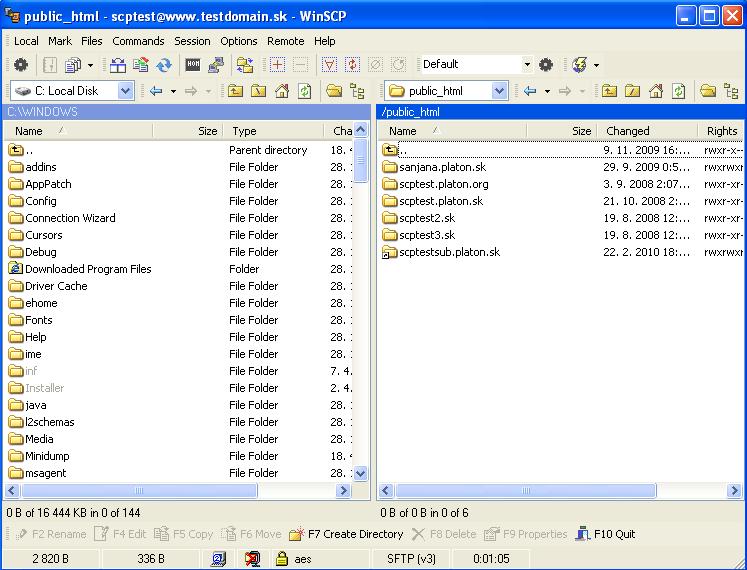Click the new session lightning icon

point(580,64)
